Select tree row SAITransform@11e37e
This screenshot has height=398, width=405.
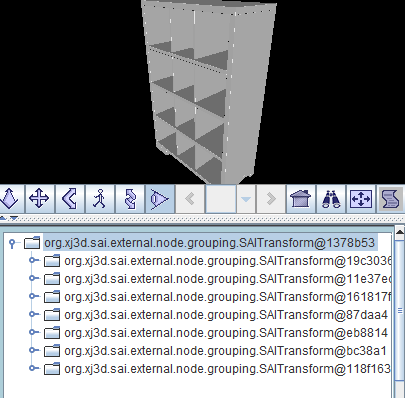point(227,279)
